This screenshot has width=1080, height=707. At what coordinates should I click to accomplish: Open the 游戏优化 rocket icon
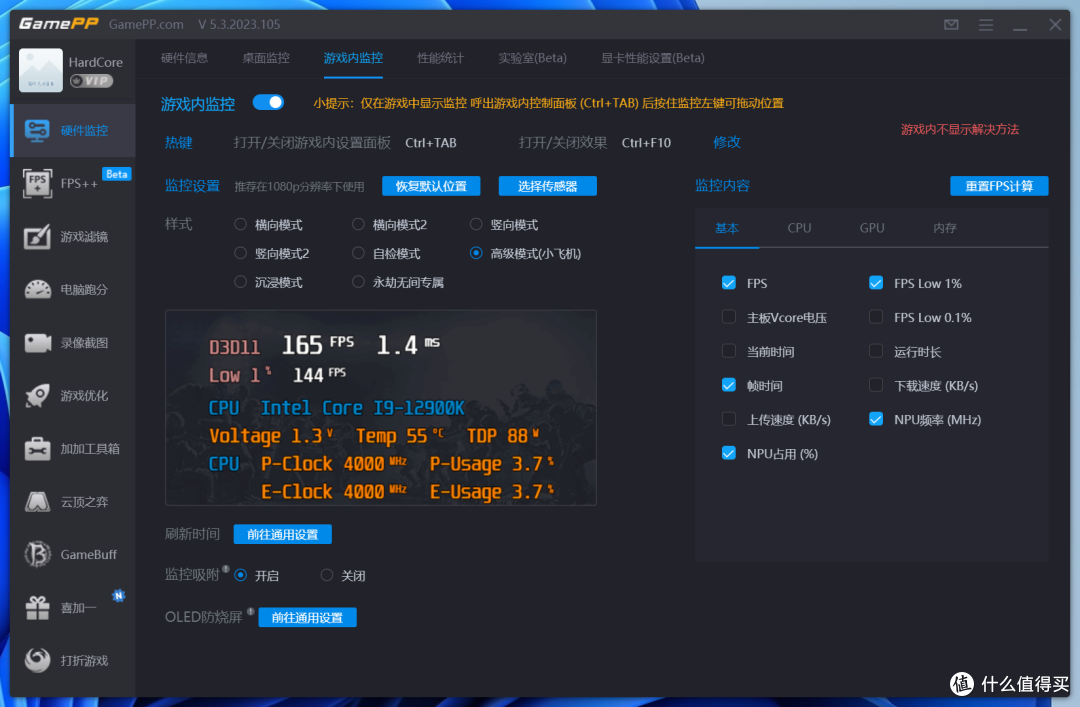[37, 396]
